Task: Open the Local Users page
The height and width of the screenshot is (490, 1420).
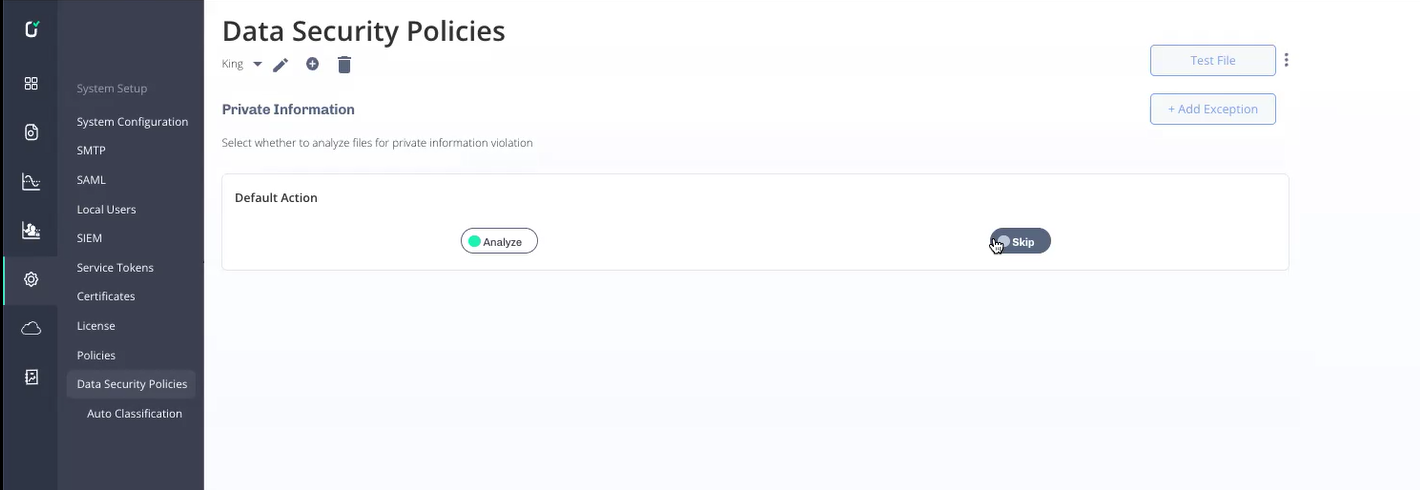Action: tap(106, 210)
